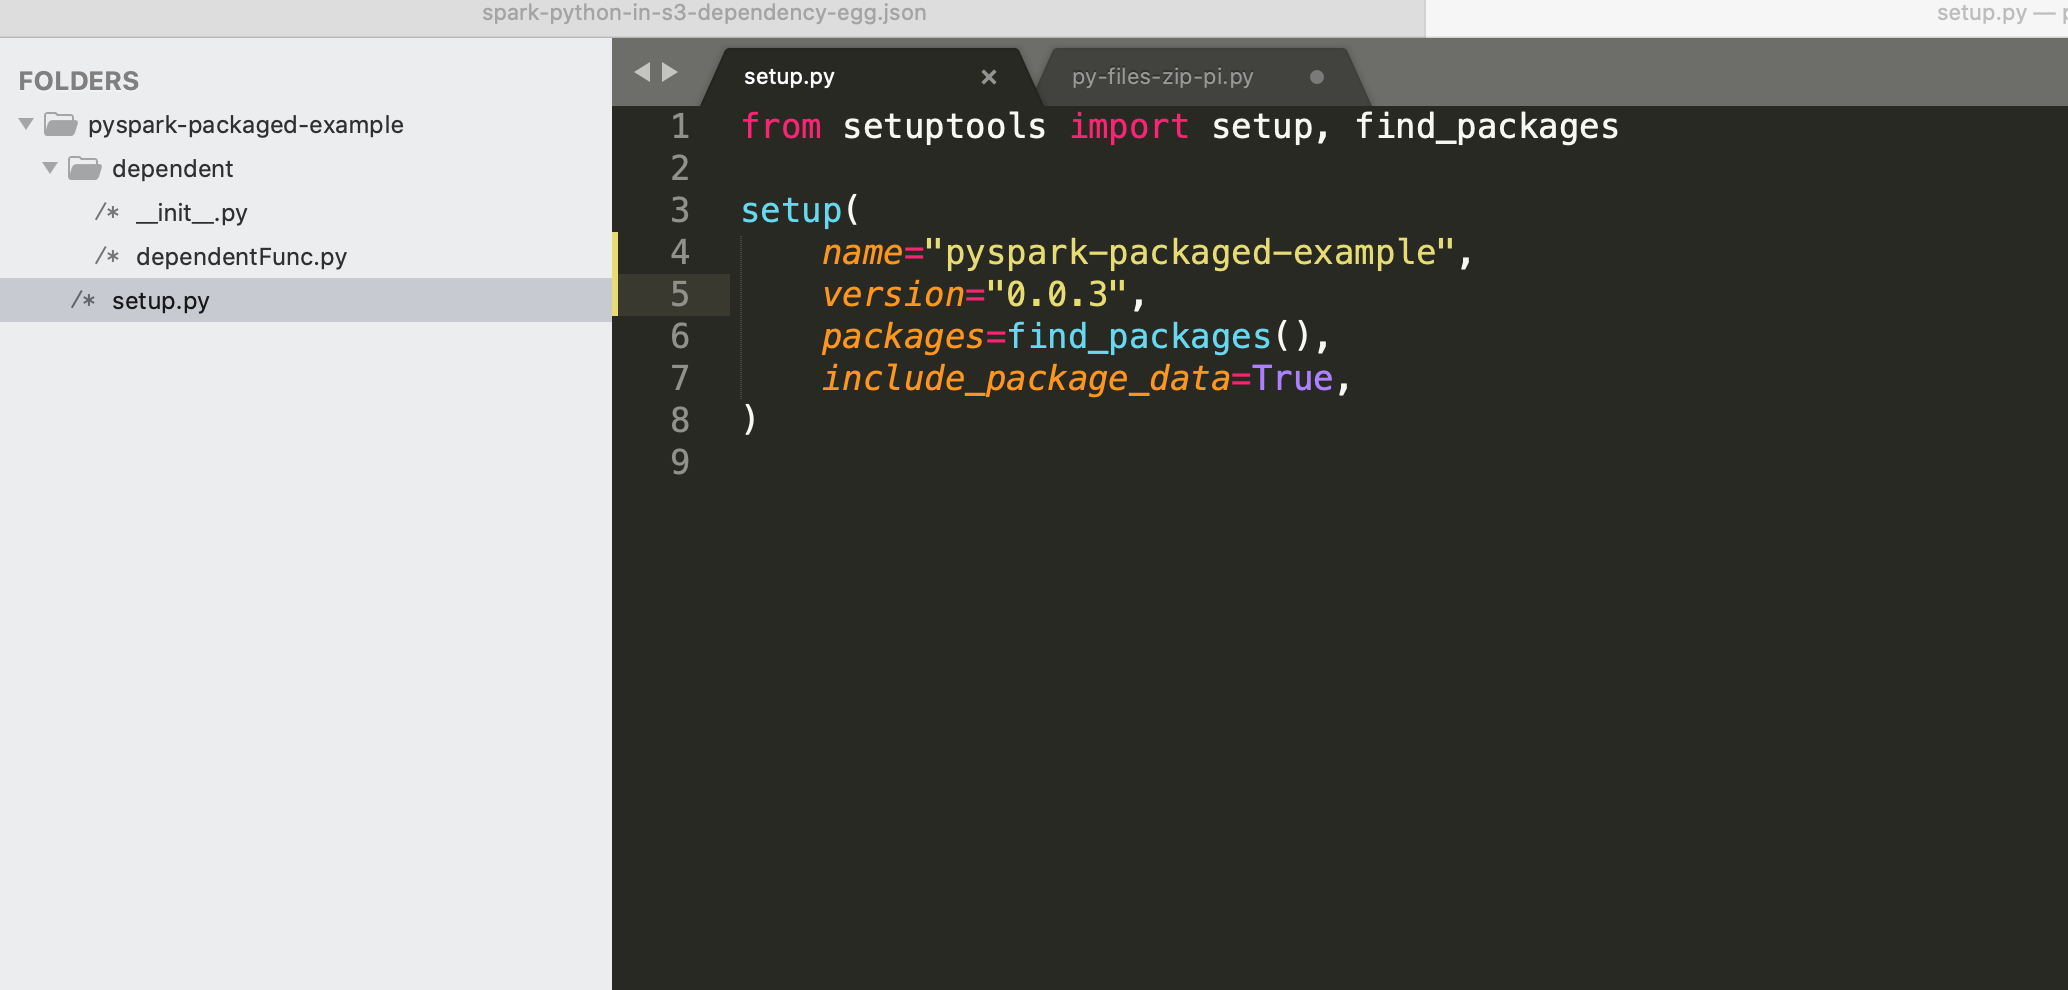Open __init__.py from the sidebar
Image resolution: width=2068 pixels, height=990 pixels.
(x=192, y=213)
